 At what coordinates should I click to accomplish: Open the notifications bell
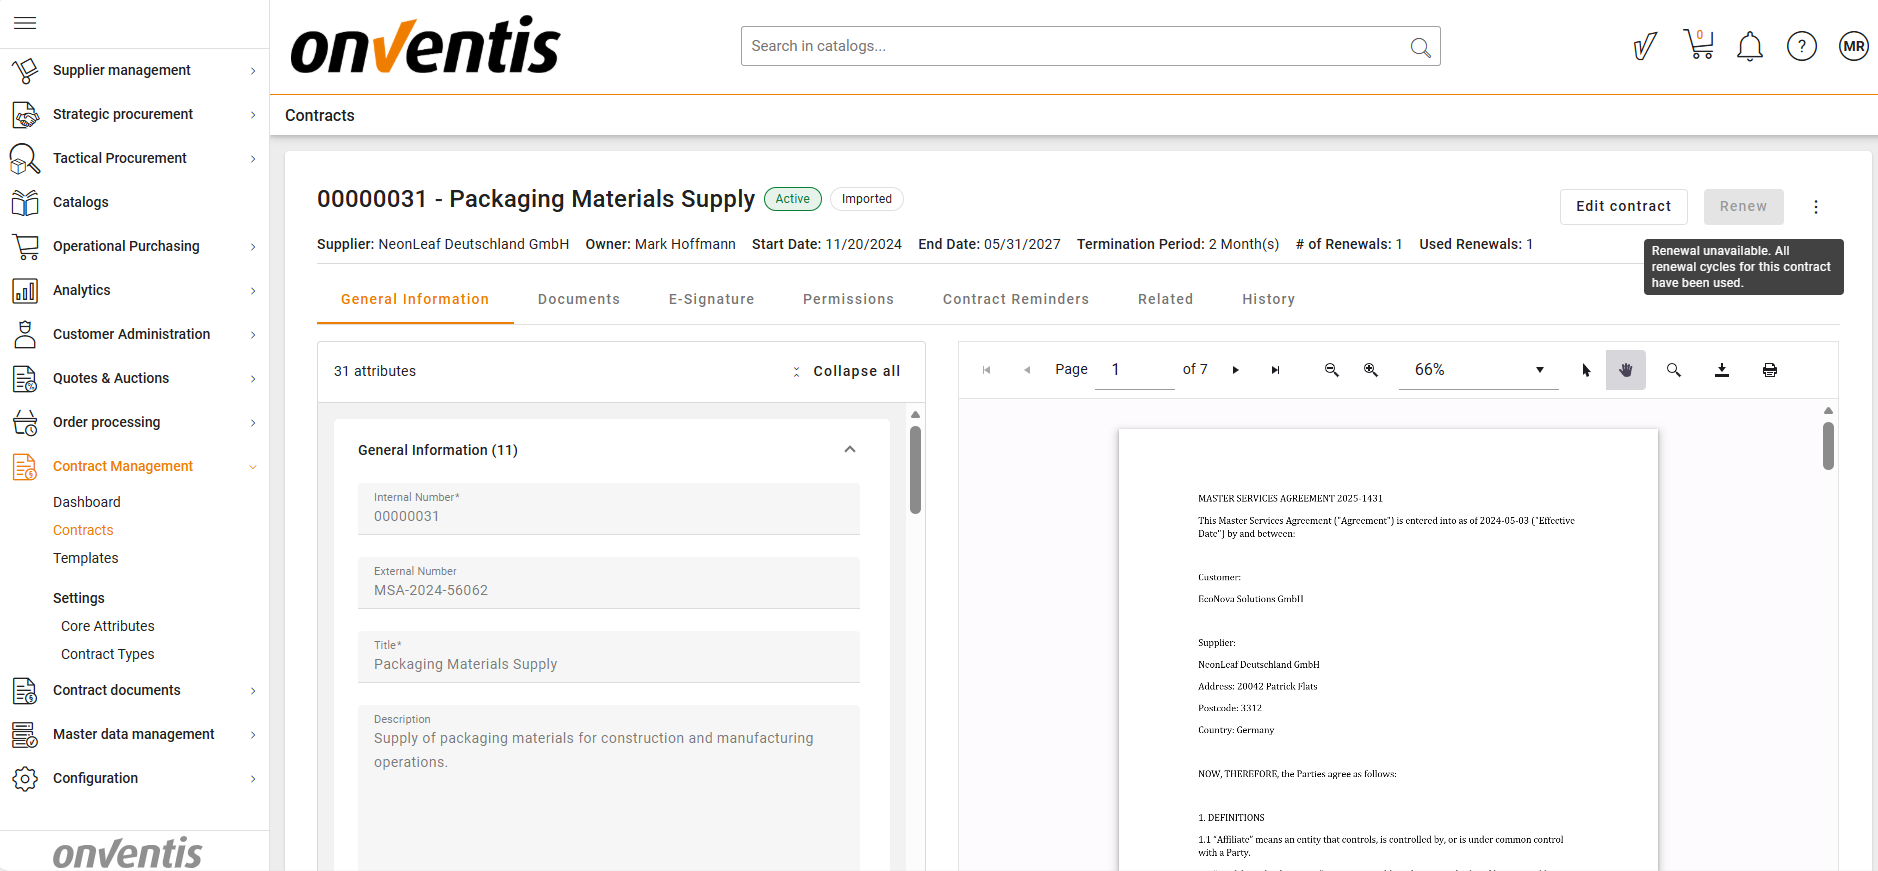click(1749, 46)
